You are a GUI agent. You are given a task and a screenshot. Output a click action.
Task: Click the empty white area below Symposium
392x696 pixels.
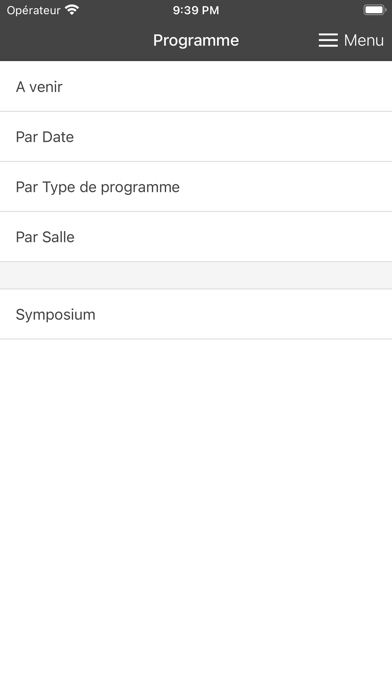pos(196,517)
